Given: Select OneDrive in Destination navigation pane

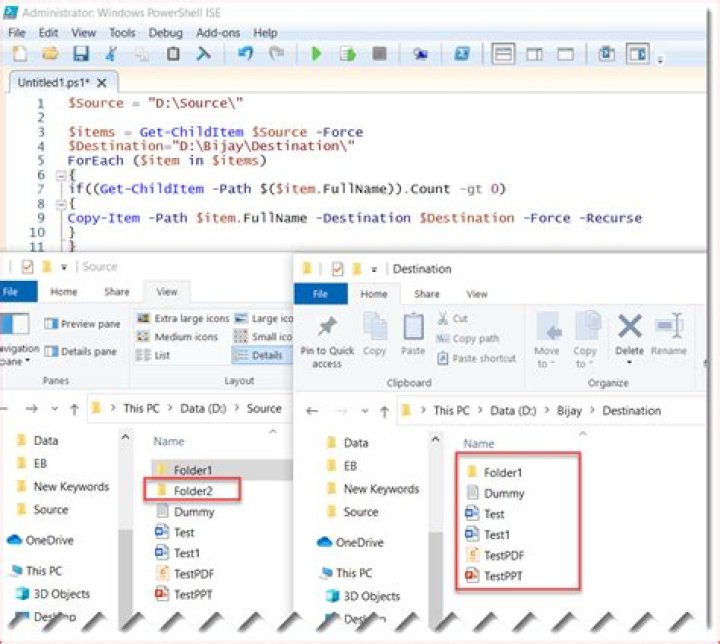Looking at the screenshot, I should point(350,542).
